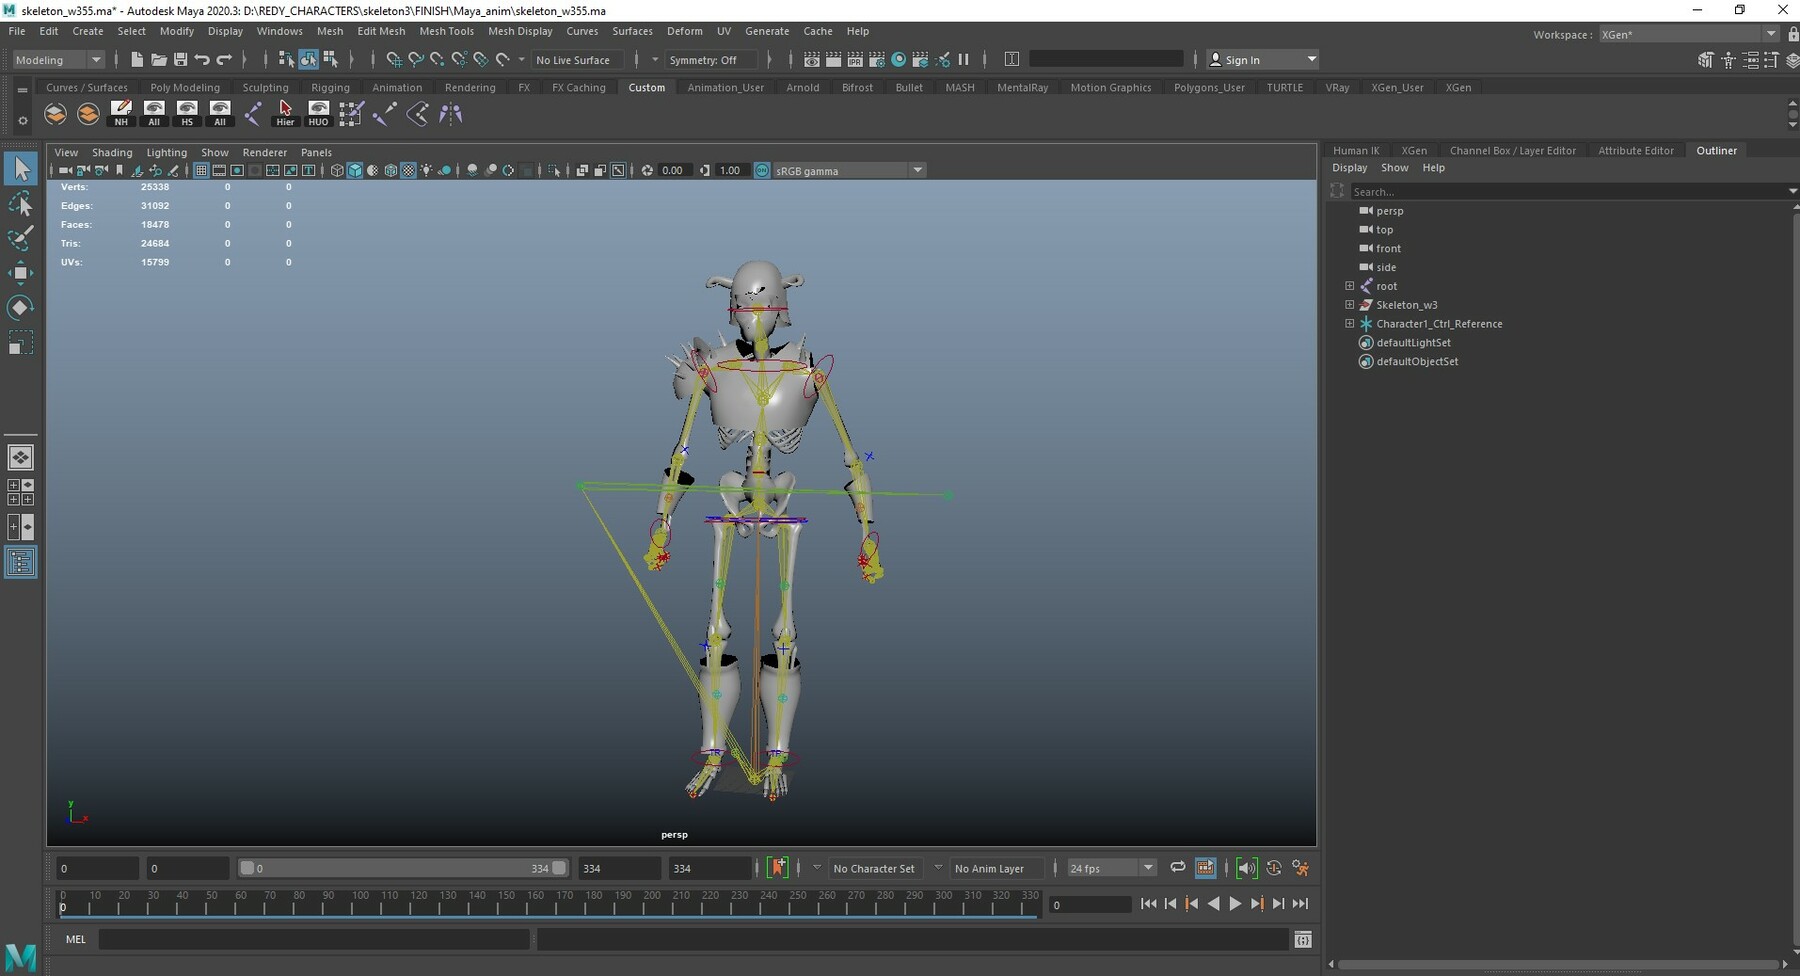Toggle the sRGB gamma color management button
This screenshot has height=976, width=1800.
(762, 171)
